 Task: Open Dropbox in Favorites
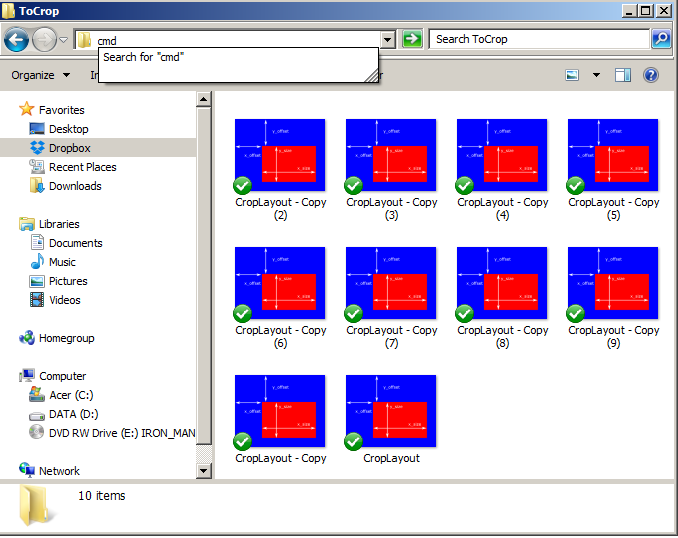[x=69, y=148]
